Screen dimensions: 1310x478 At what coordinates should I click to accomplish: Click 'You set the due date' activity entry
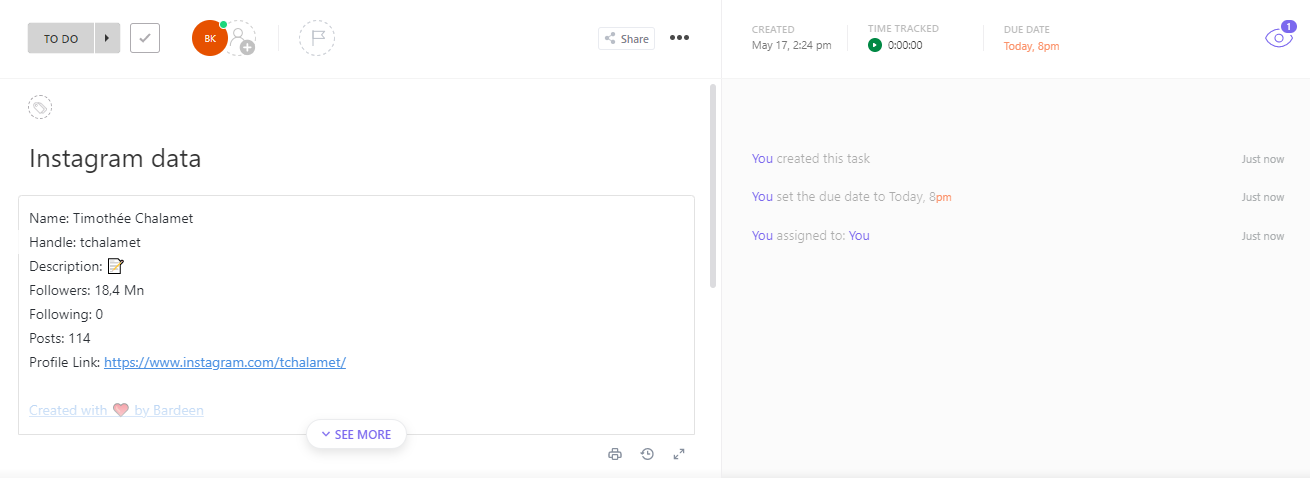coord(852,197)
